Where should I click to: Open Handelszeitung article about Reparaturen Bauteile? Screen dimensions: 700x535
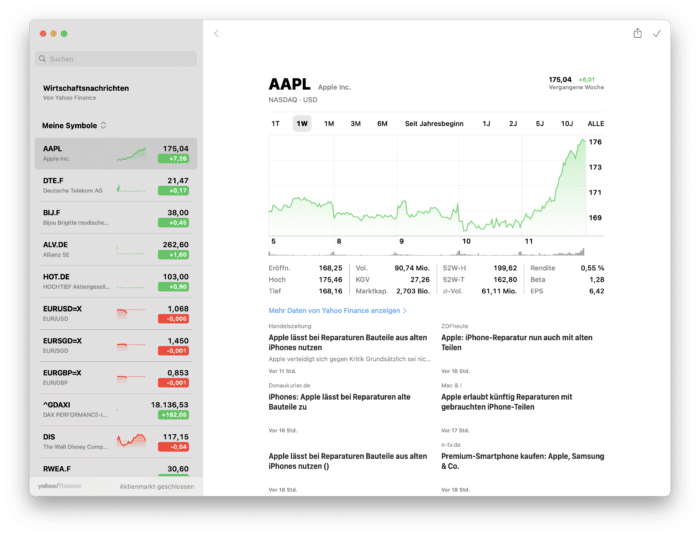tap(350, 348)
